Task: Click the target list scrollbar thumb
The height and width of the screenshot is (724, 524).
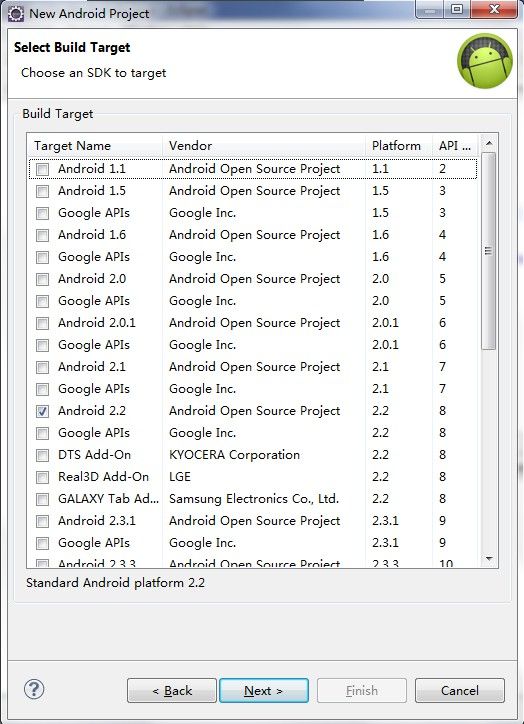Action: click(x=488, y=251)
